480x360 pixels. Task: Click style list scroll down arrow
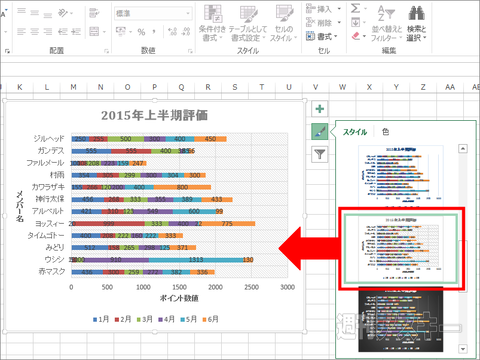[463, 349]
